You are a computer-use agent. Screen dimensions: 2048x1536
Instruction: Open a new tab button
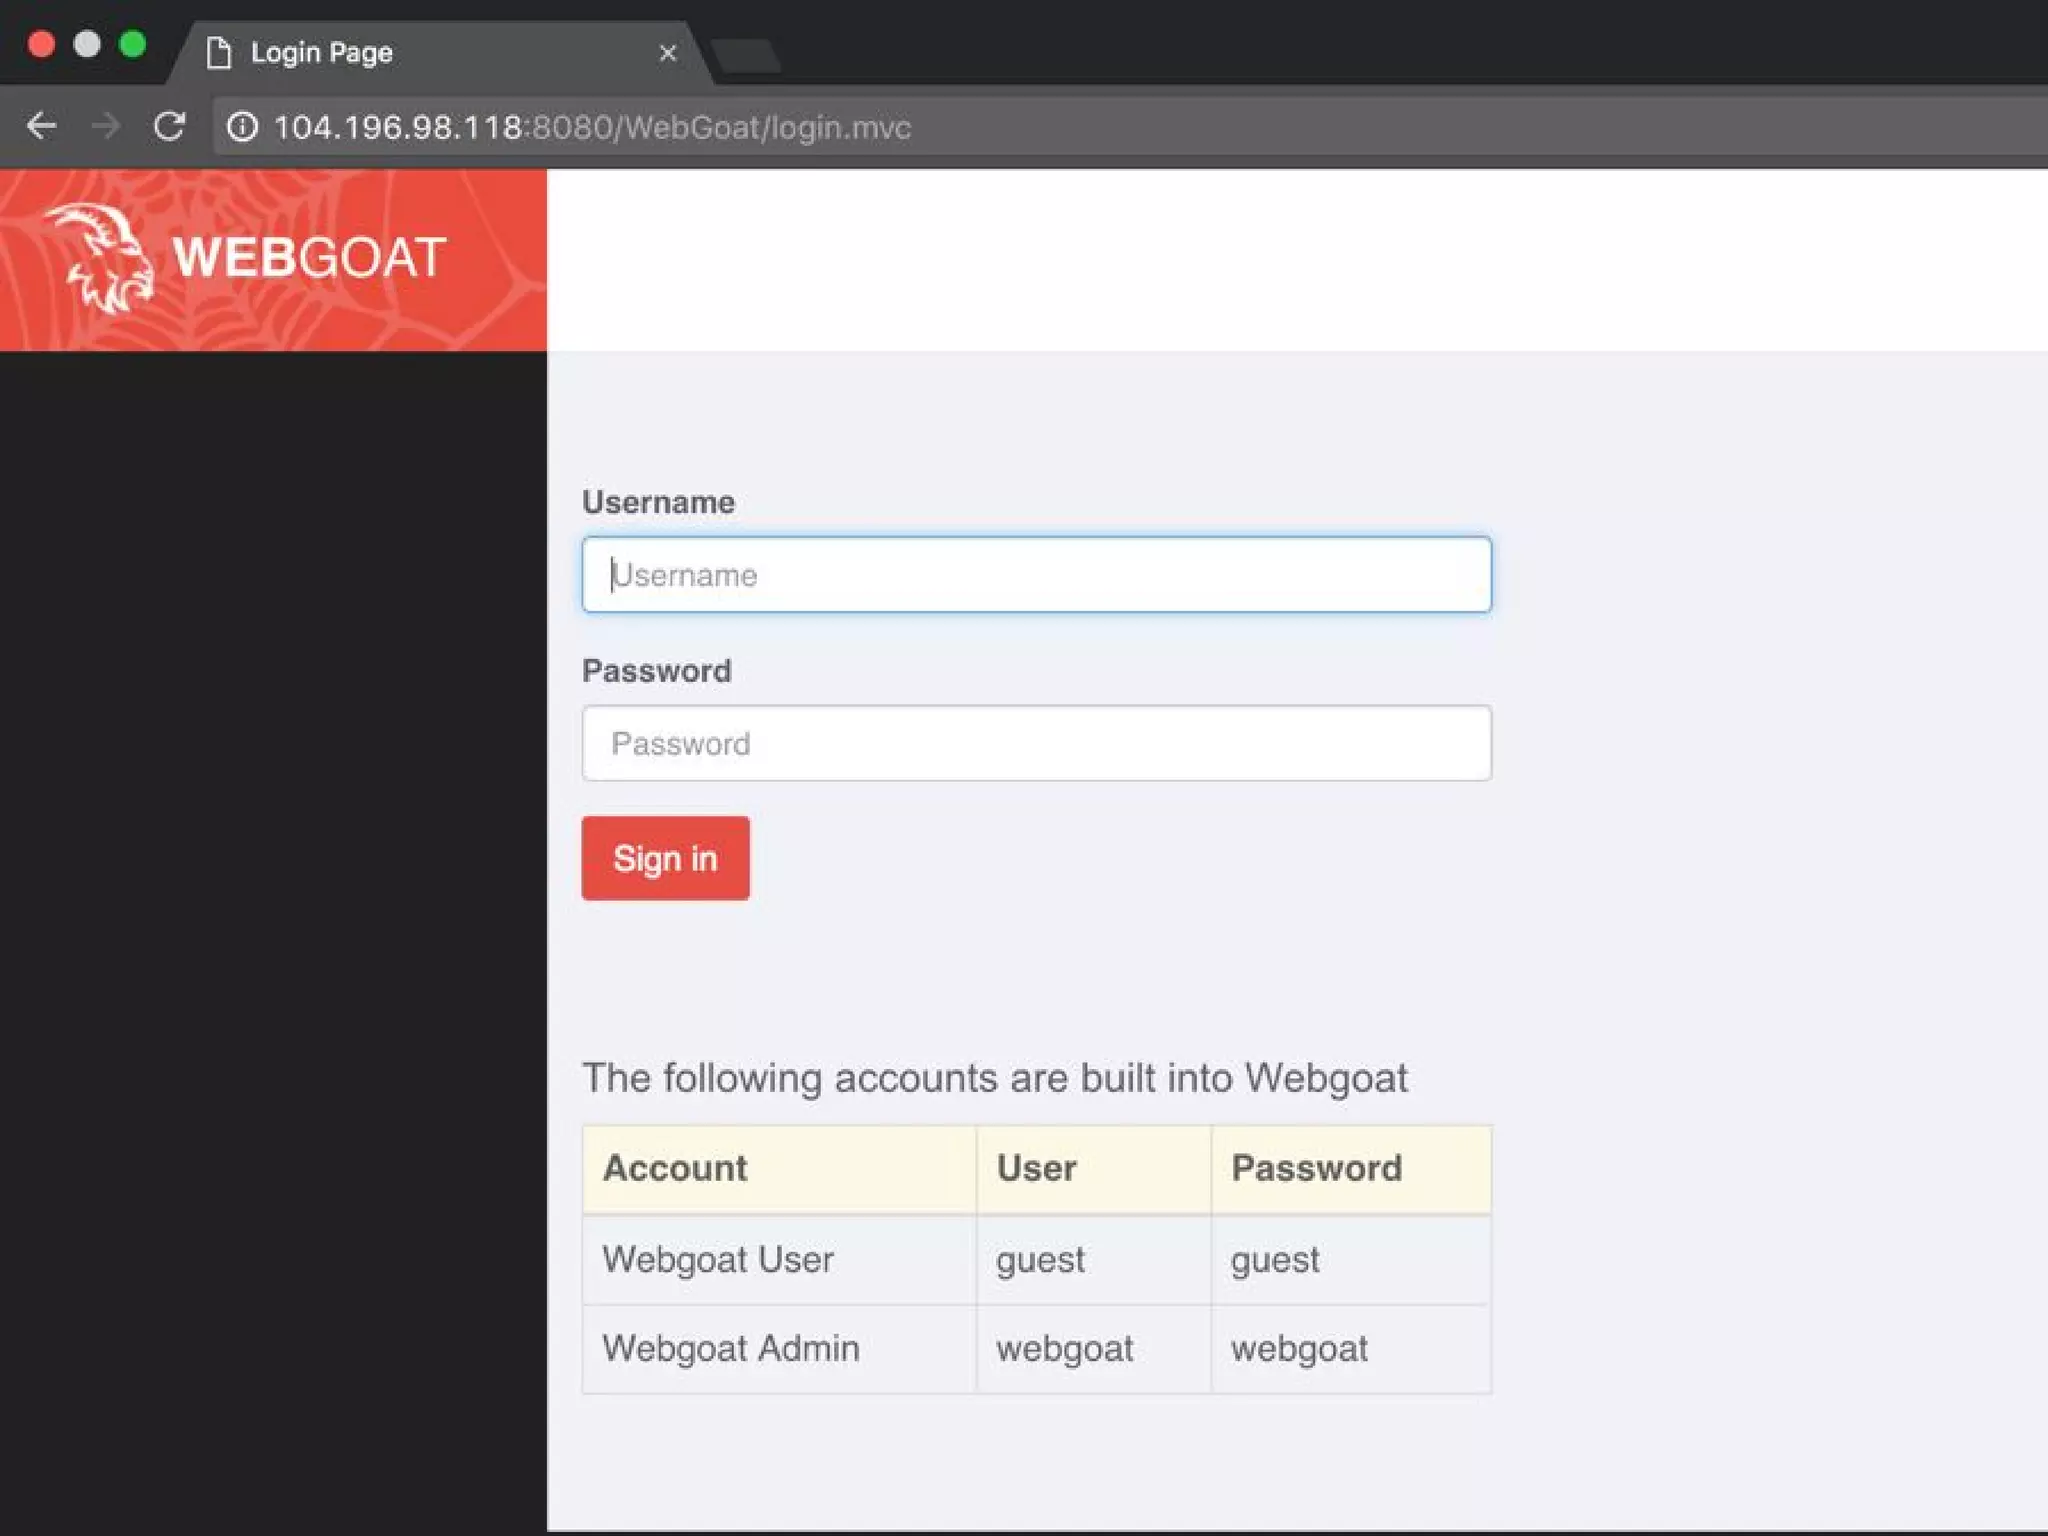pos(746,56)
